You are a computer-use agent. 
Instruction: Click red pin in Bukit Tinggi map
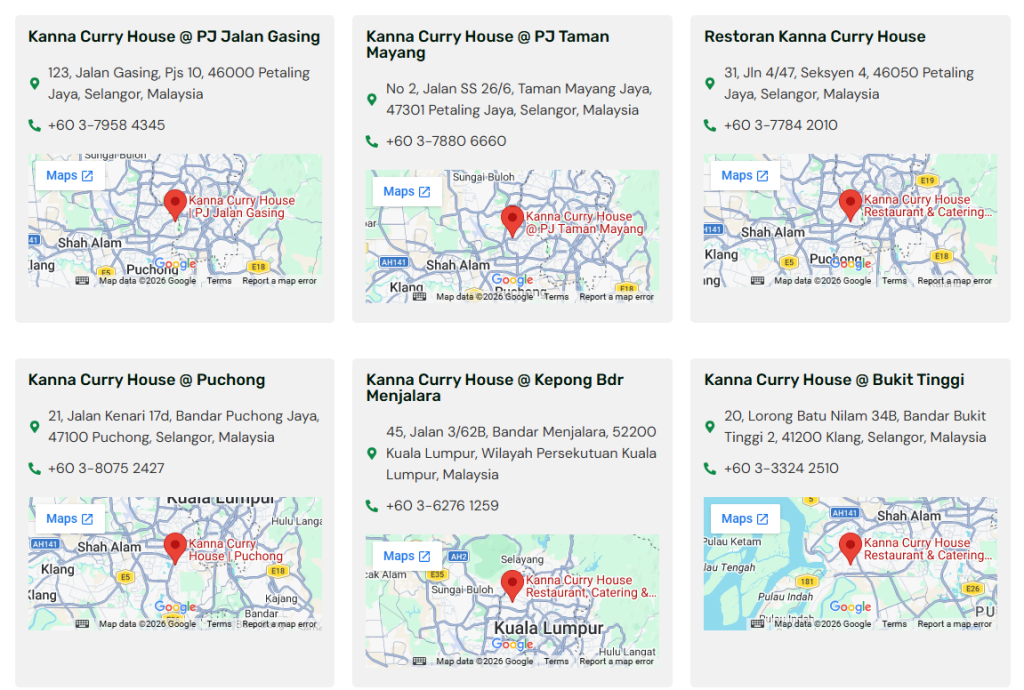pyautogui.click(x=851, y=547)
